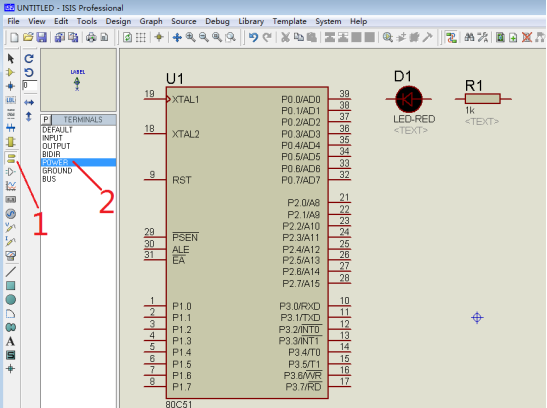547x408 pixels.
Task: Add a new sheet with green plus icon
Action: 513,37
